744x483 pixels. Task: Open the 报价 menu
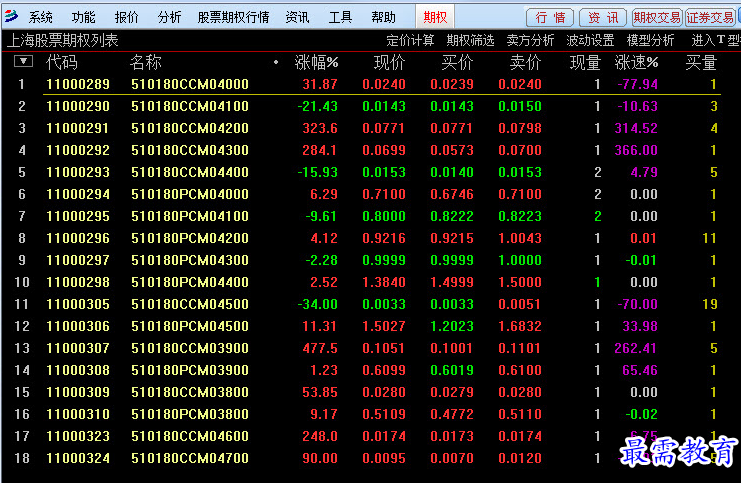click(x=127, y=18)
